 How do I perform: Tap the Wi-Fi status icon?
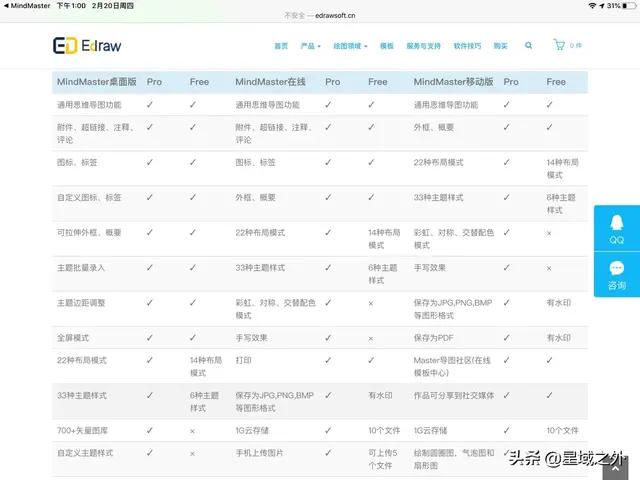click(x=592, y=6)
